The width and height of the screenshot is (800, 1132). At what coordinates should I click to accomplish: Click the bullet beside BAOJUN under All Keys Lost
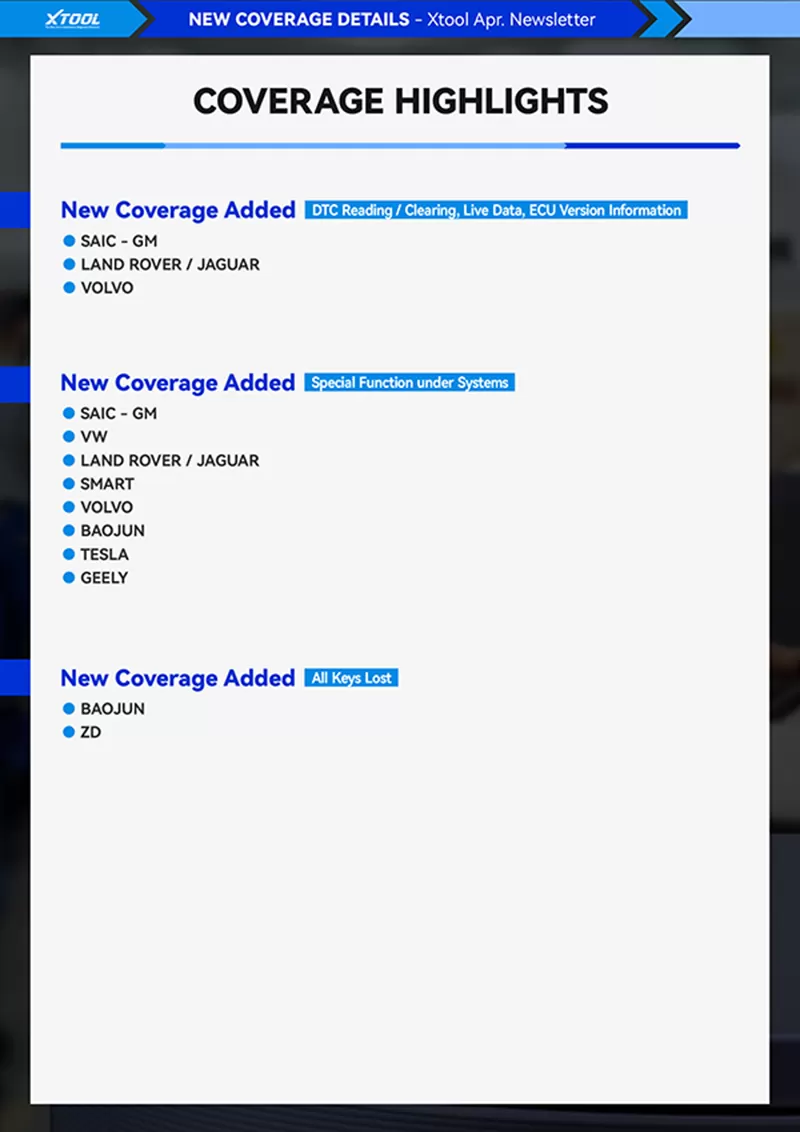pos(69,708)
